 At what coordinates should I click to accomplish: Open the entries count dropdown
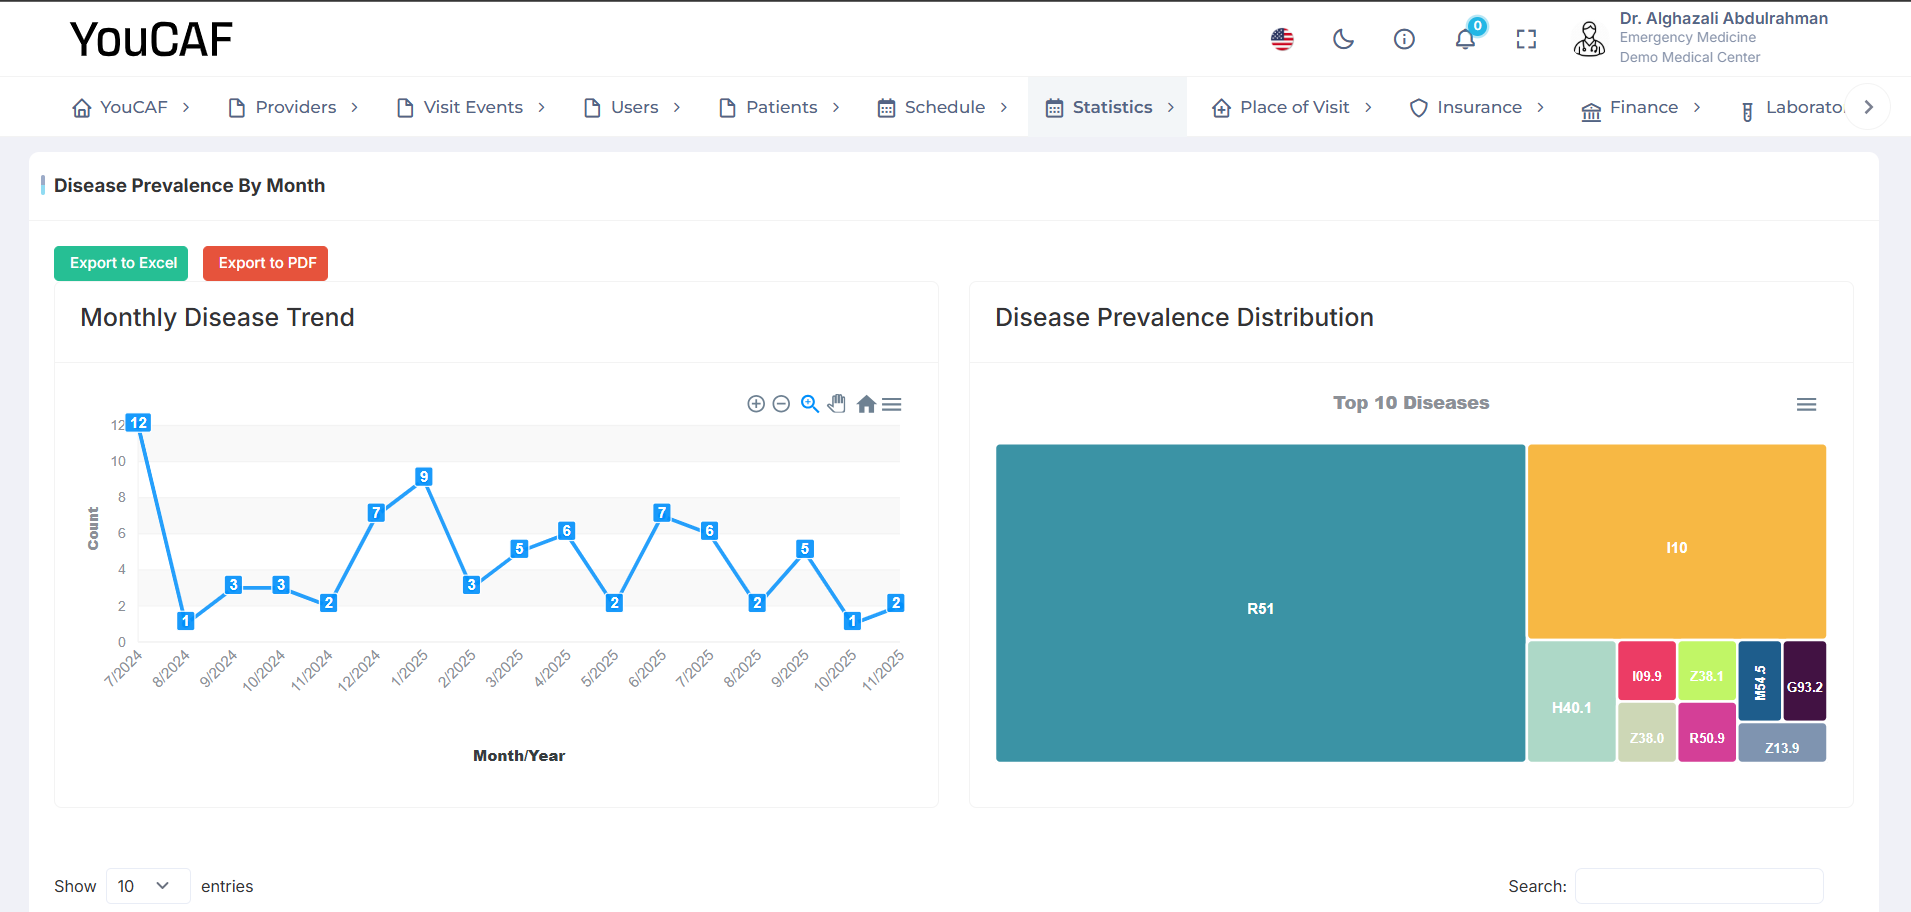tap(147, 886)
